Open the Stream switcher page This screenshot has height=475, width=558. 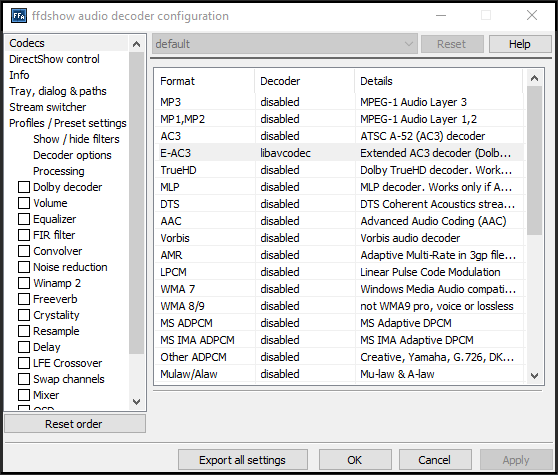47,107
